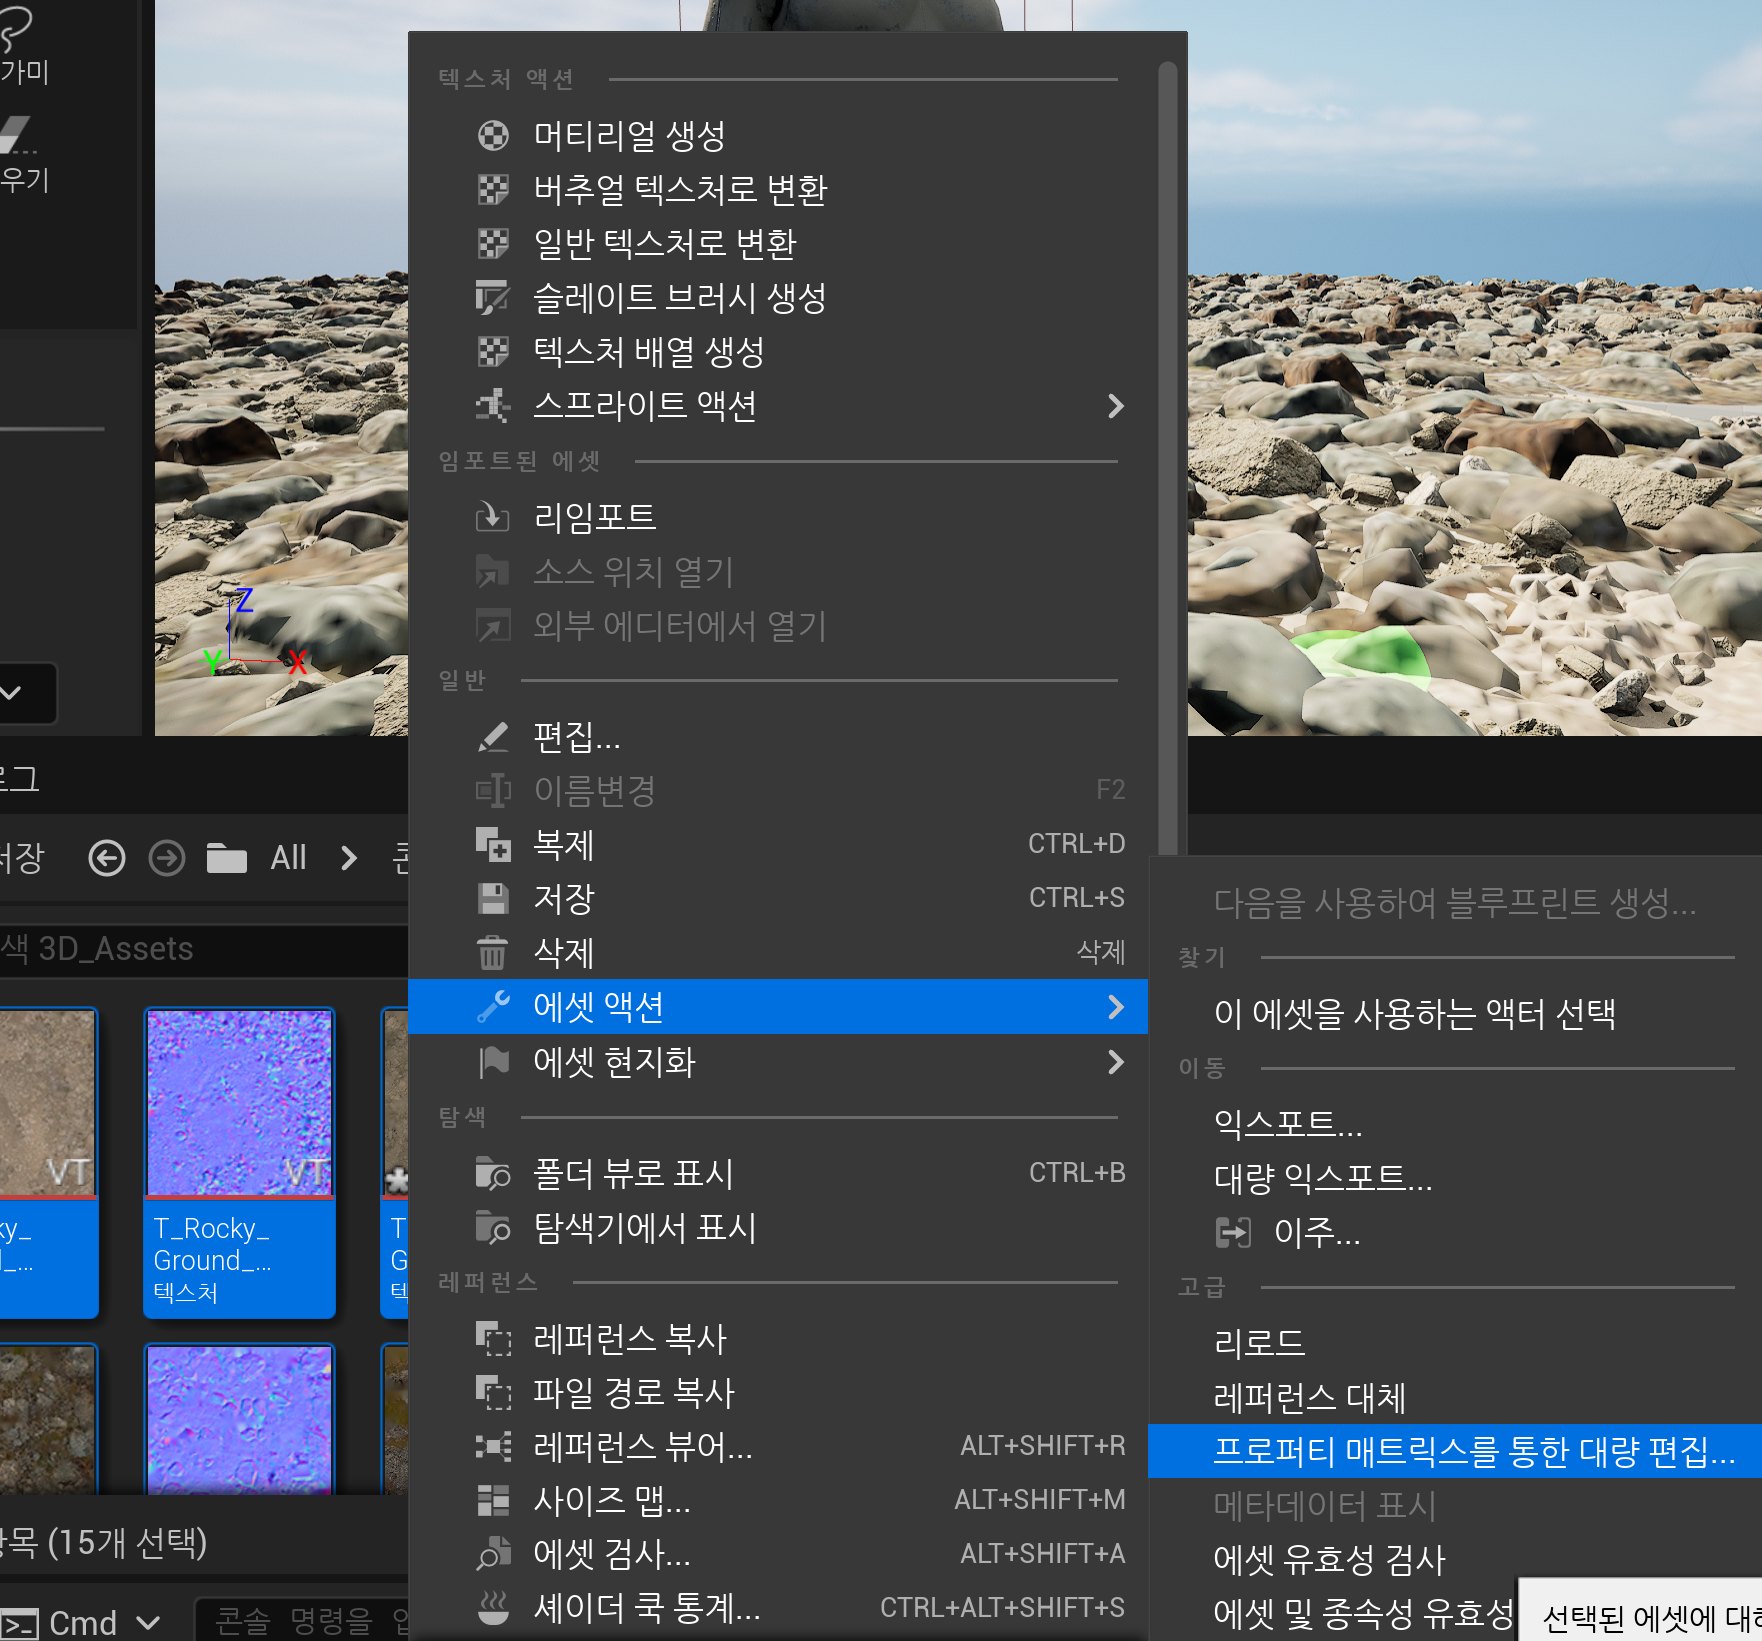Open the All root folder icon
This screenshot has height=1641, width=1762.
(x=227, y=858)
